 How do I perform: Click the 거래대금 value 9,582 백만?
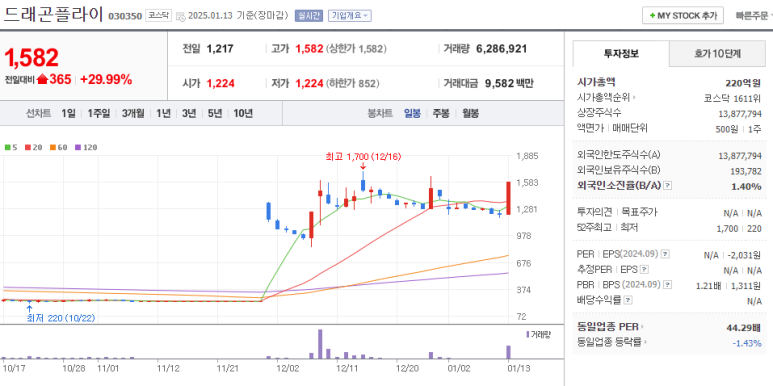click(x=509, y=83)
